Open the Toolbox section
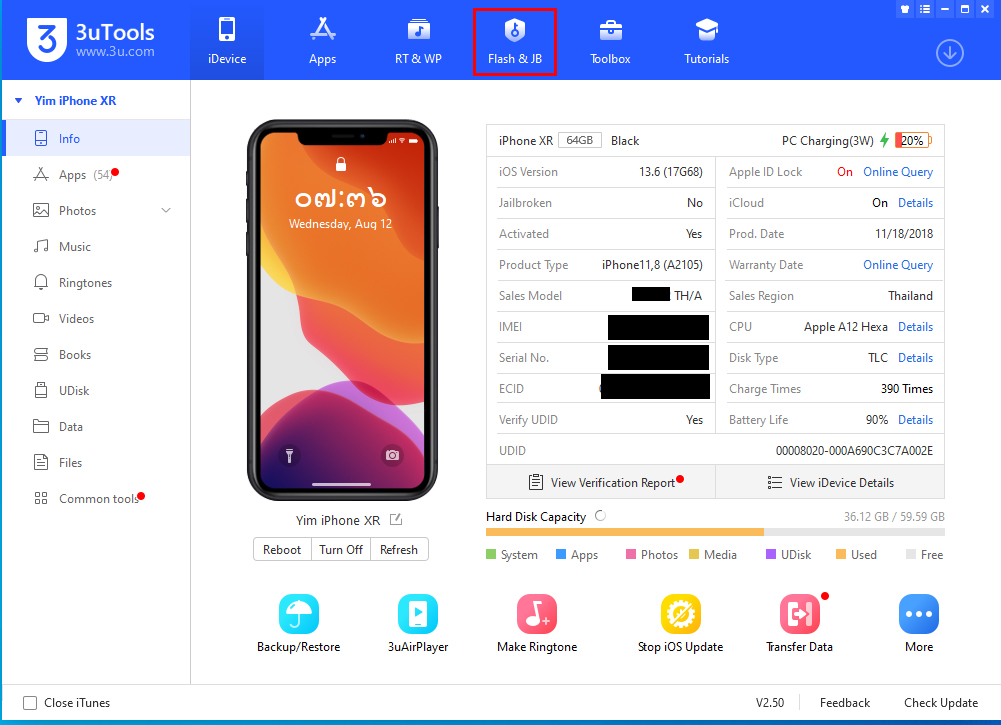 click(610, 40)
